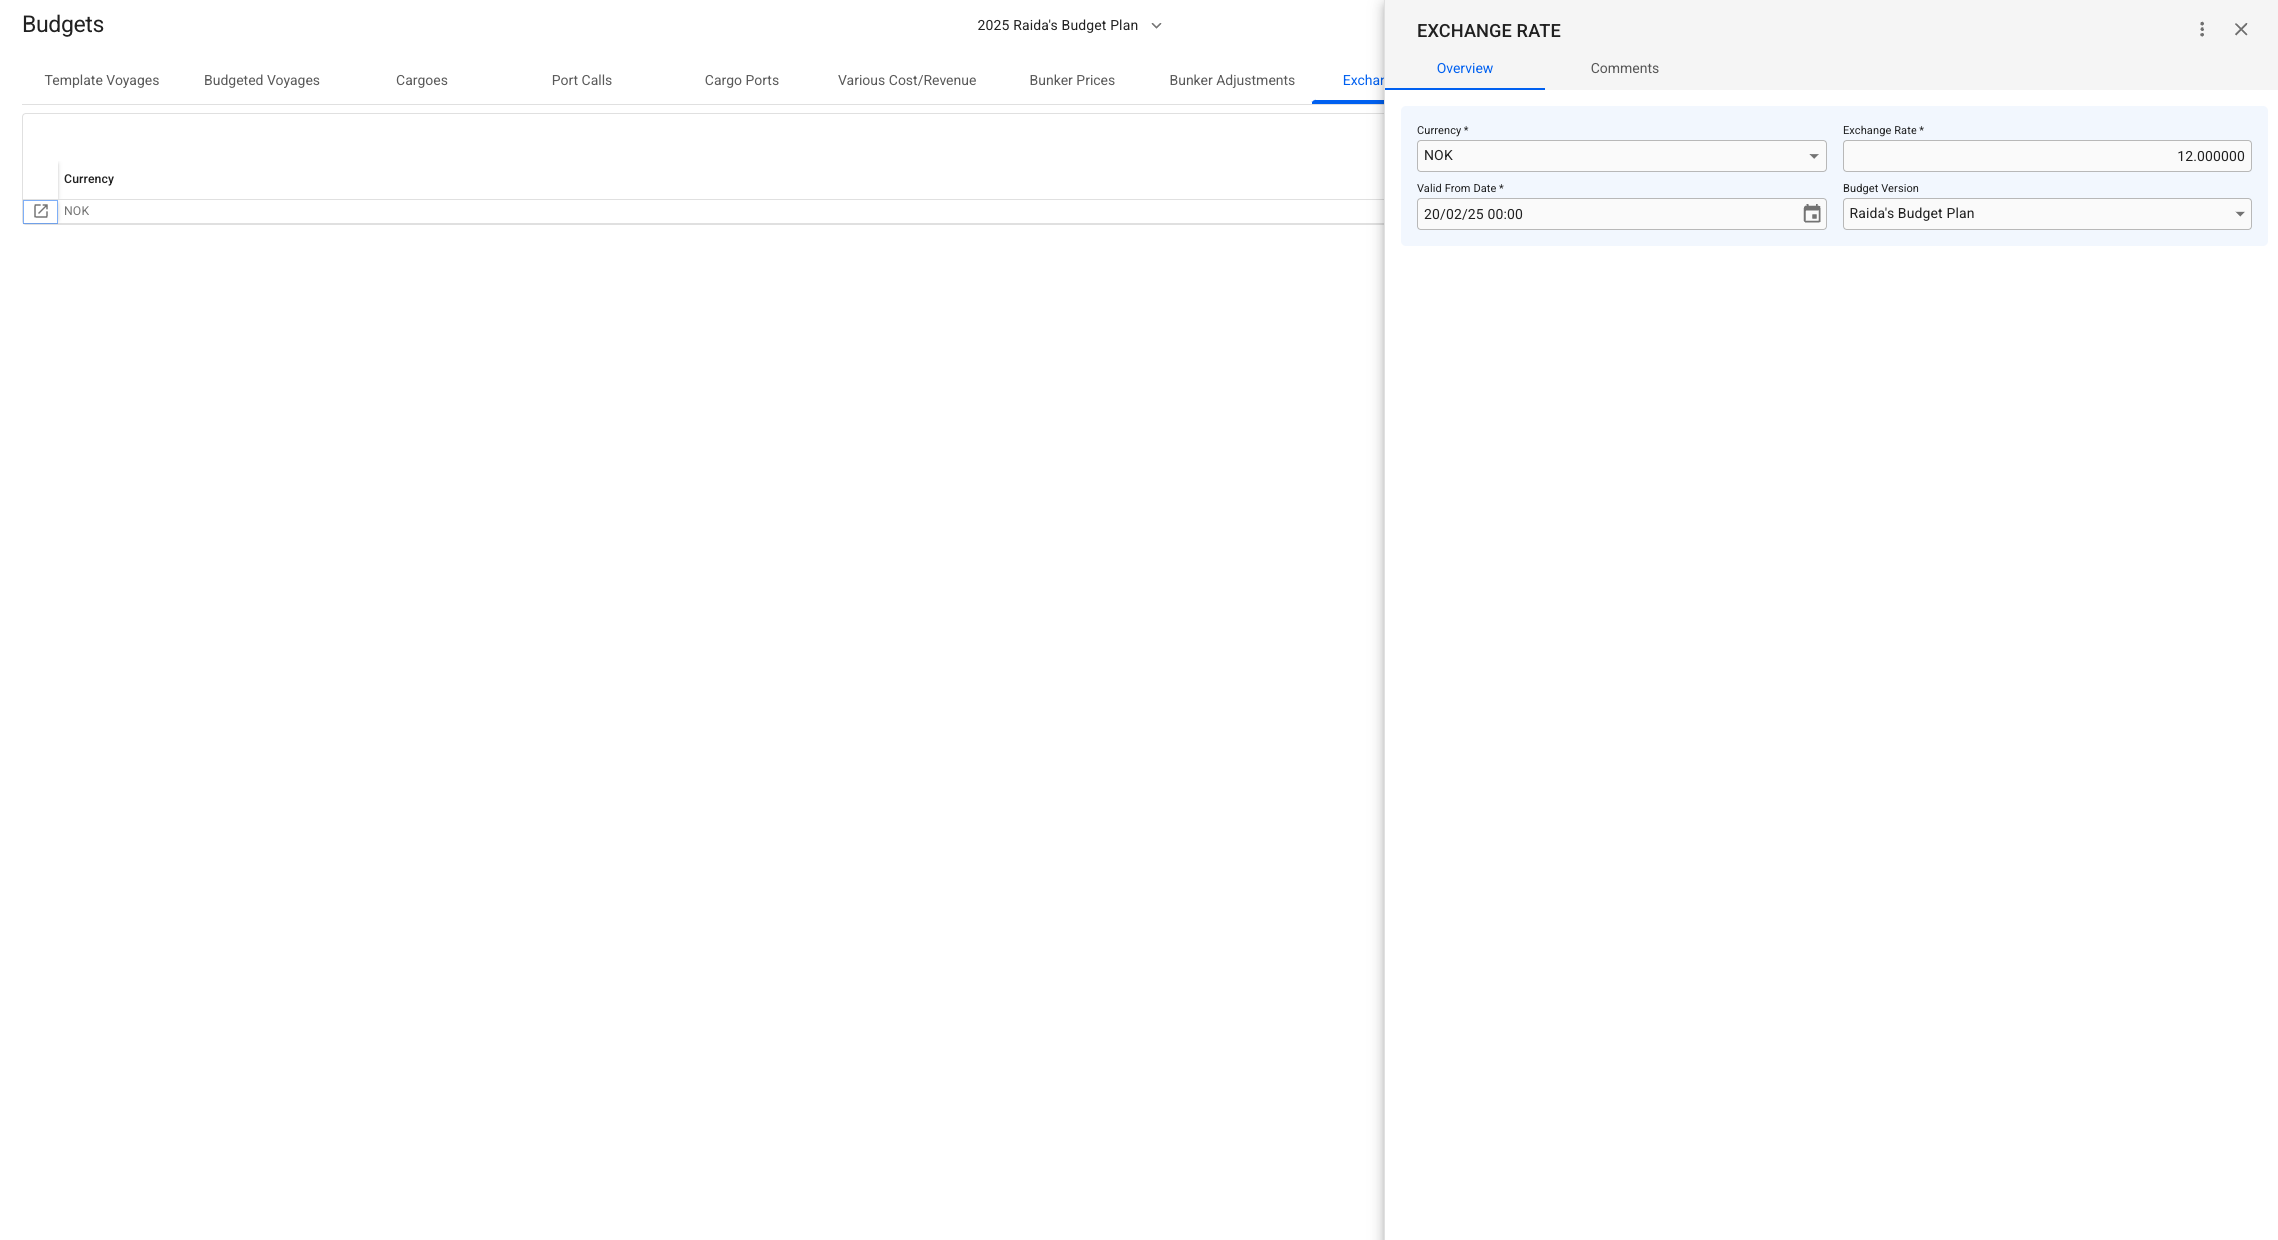
Task: Click the Exchange Rate input field
Action: pyautogui.click(x=2046, y=156)
